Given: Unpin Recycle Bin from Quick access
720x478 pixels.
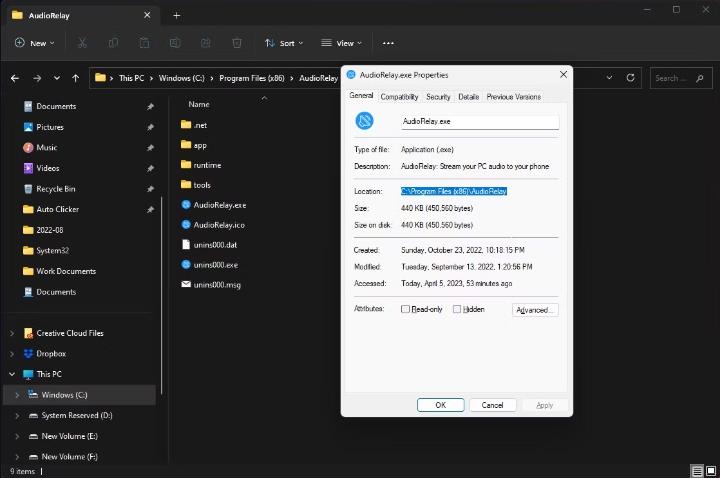Looking at the screenshot, I should pyautogui.click(x=150, y=189).
